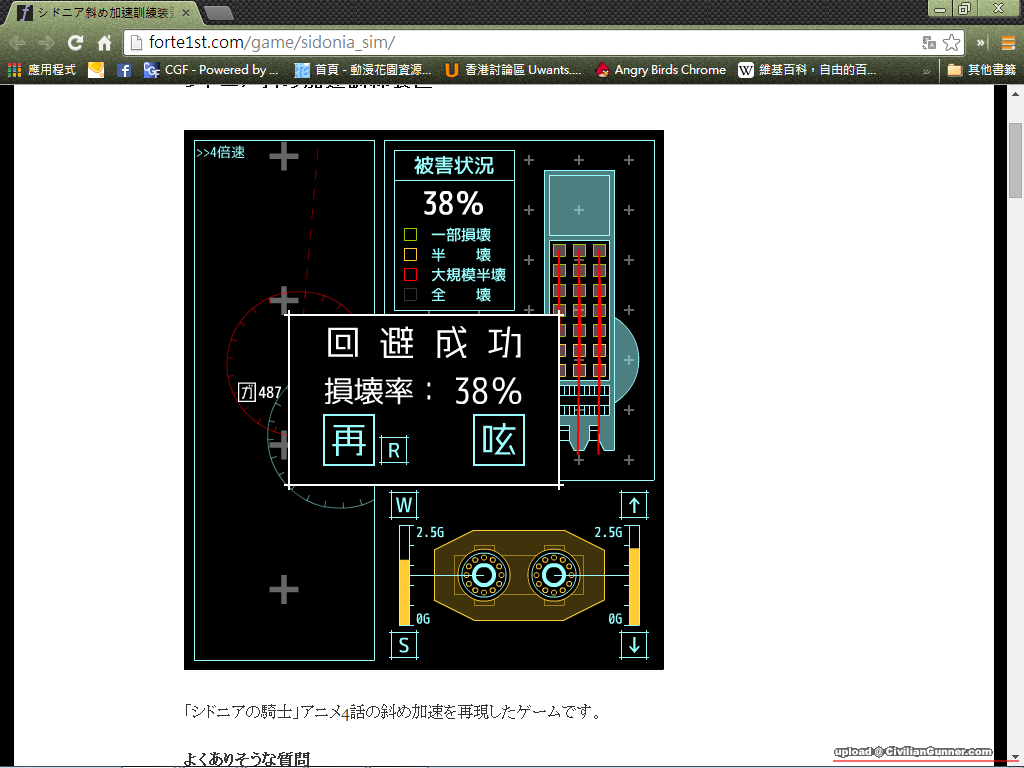This screenshot has width=1024, height=768.
Task: Click the small R shortcut key icon
Action: tap(394, 451)
